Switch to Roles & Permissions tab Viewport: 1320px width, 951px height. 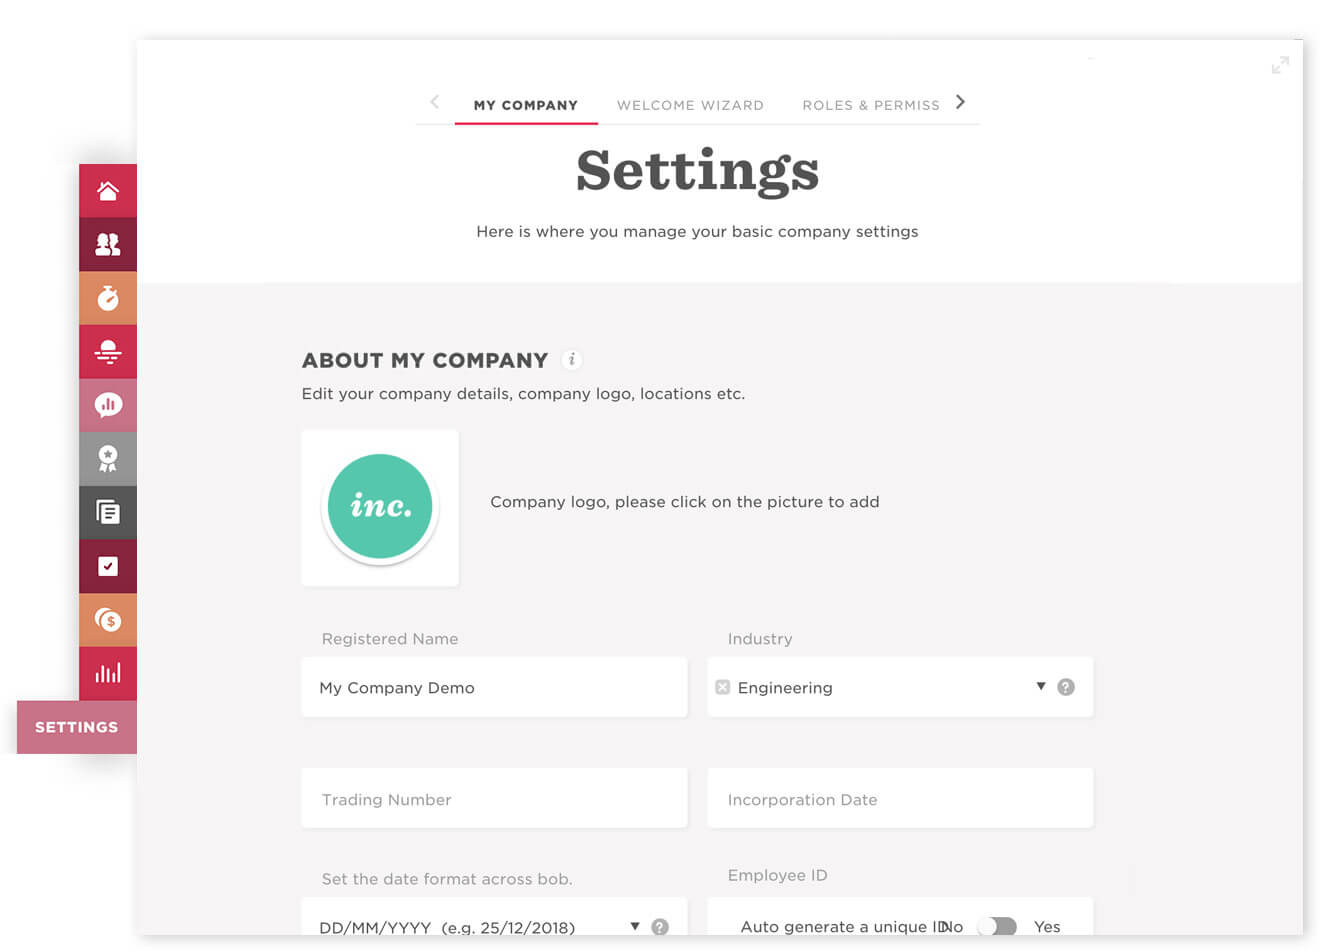pyautogui.click(x=871, y=105)
